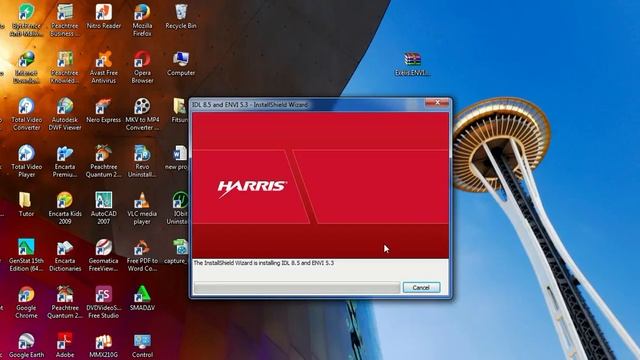Screen dimensions: 640x360
Task: Open Encarta Dictionaries shortcut
Action: click(x=64, y=255)
